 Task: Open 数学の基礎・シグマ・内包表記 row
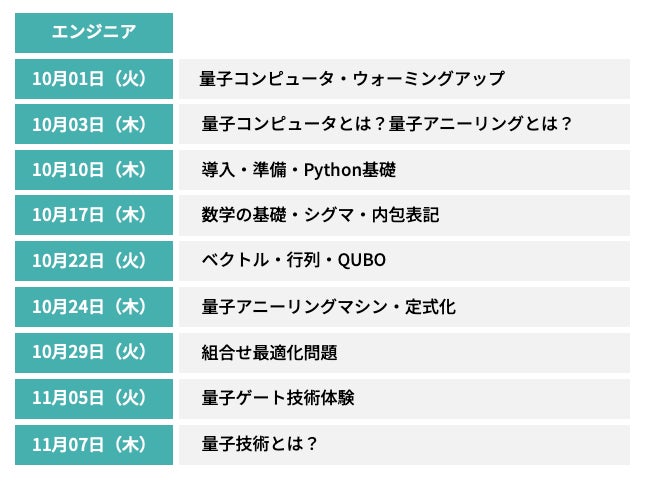click(x=405, y=215)
